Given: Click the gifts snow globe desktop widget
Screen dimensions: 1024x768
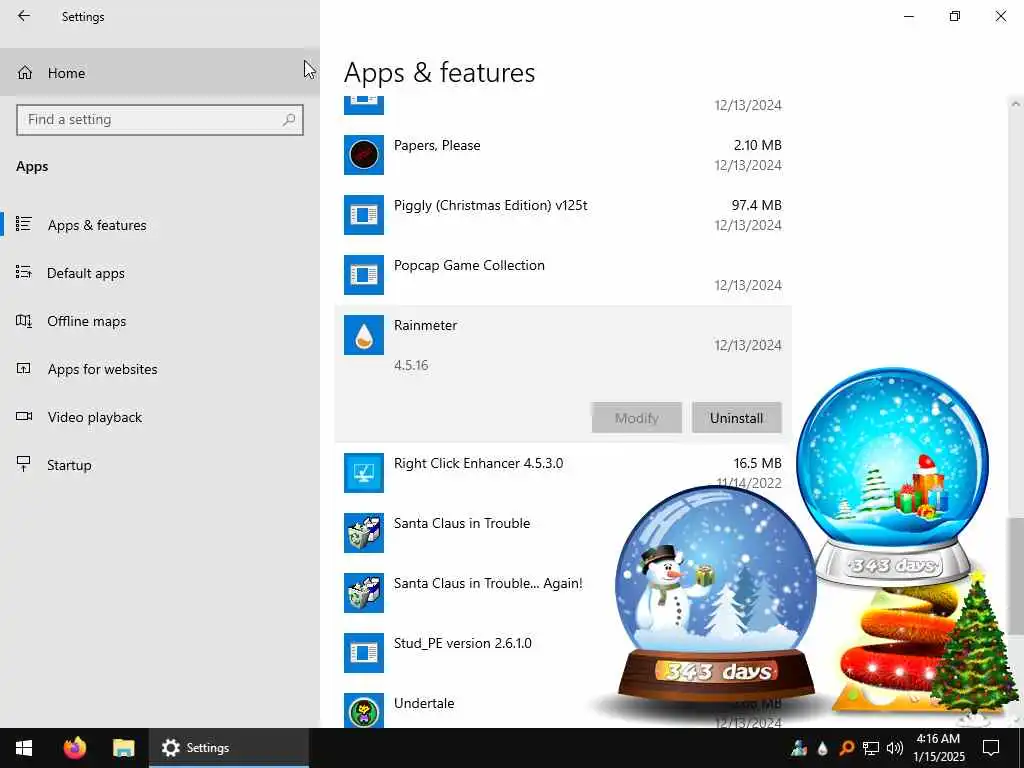Looking at the screenshot, I should click(x=892, y=475).
